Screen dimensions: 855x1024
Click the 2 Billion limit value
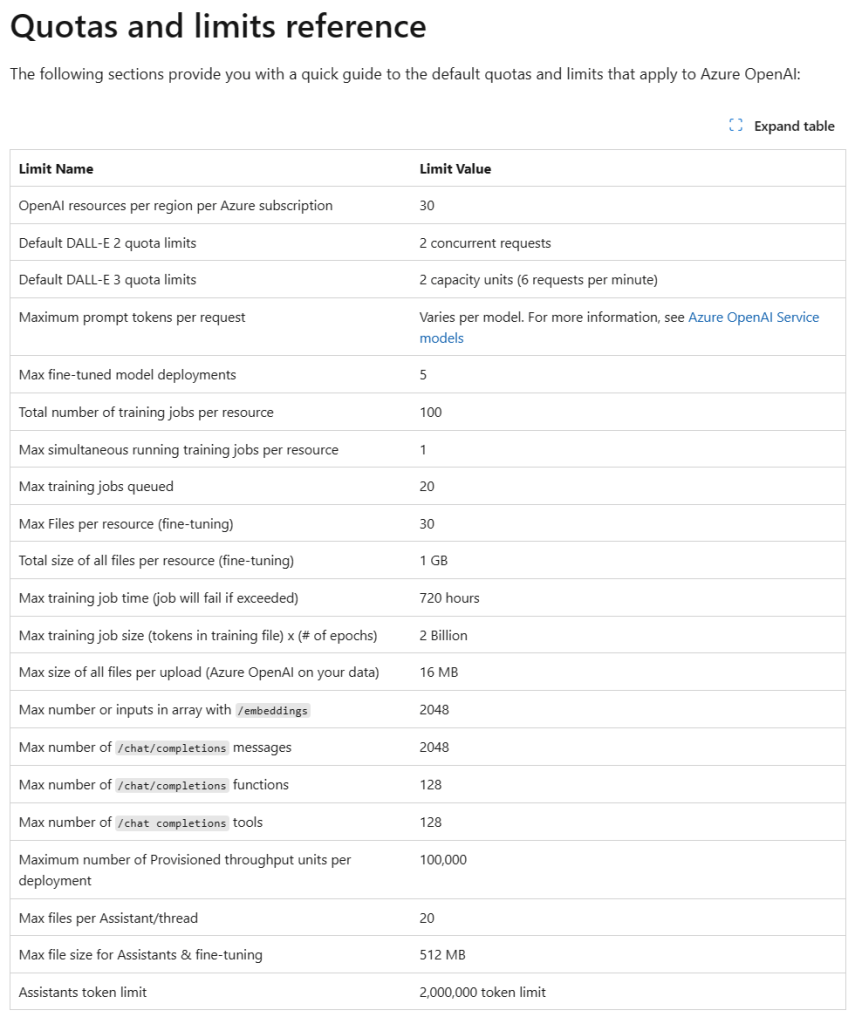pos(443,635)
